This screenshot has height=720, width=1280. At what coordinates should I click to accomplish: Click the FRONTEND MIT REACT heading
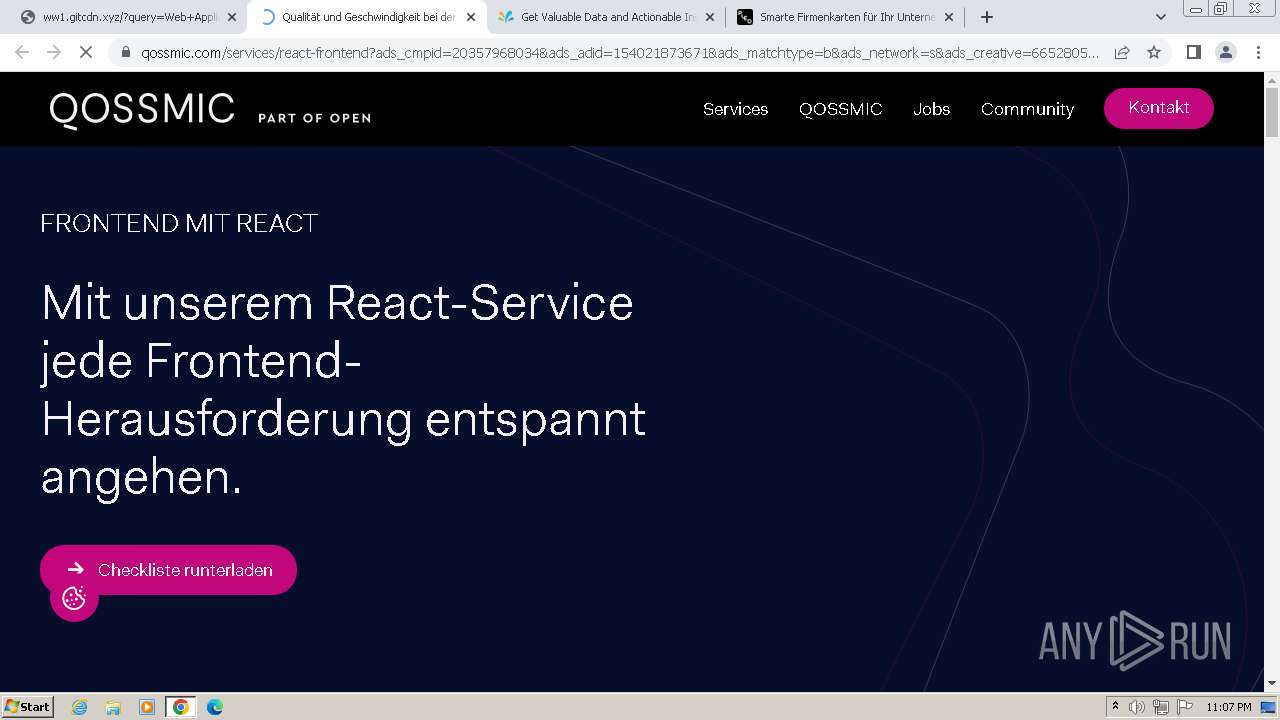pyautogui.click(x=179, y=223)
